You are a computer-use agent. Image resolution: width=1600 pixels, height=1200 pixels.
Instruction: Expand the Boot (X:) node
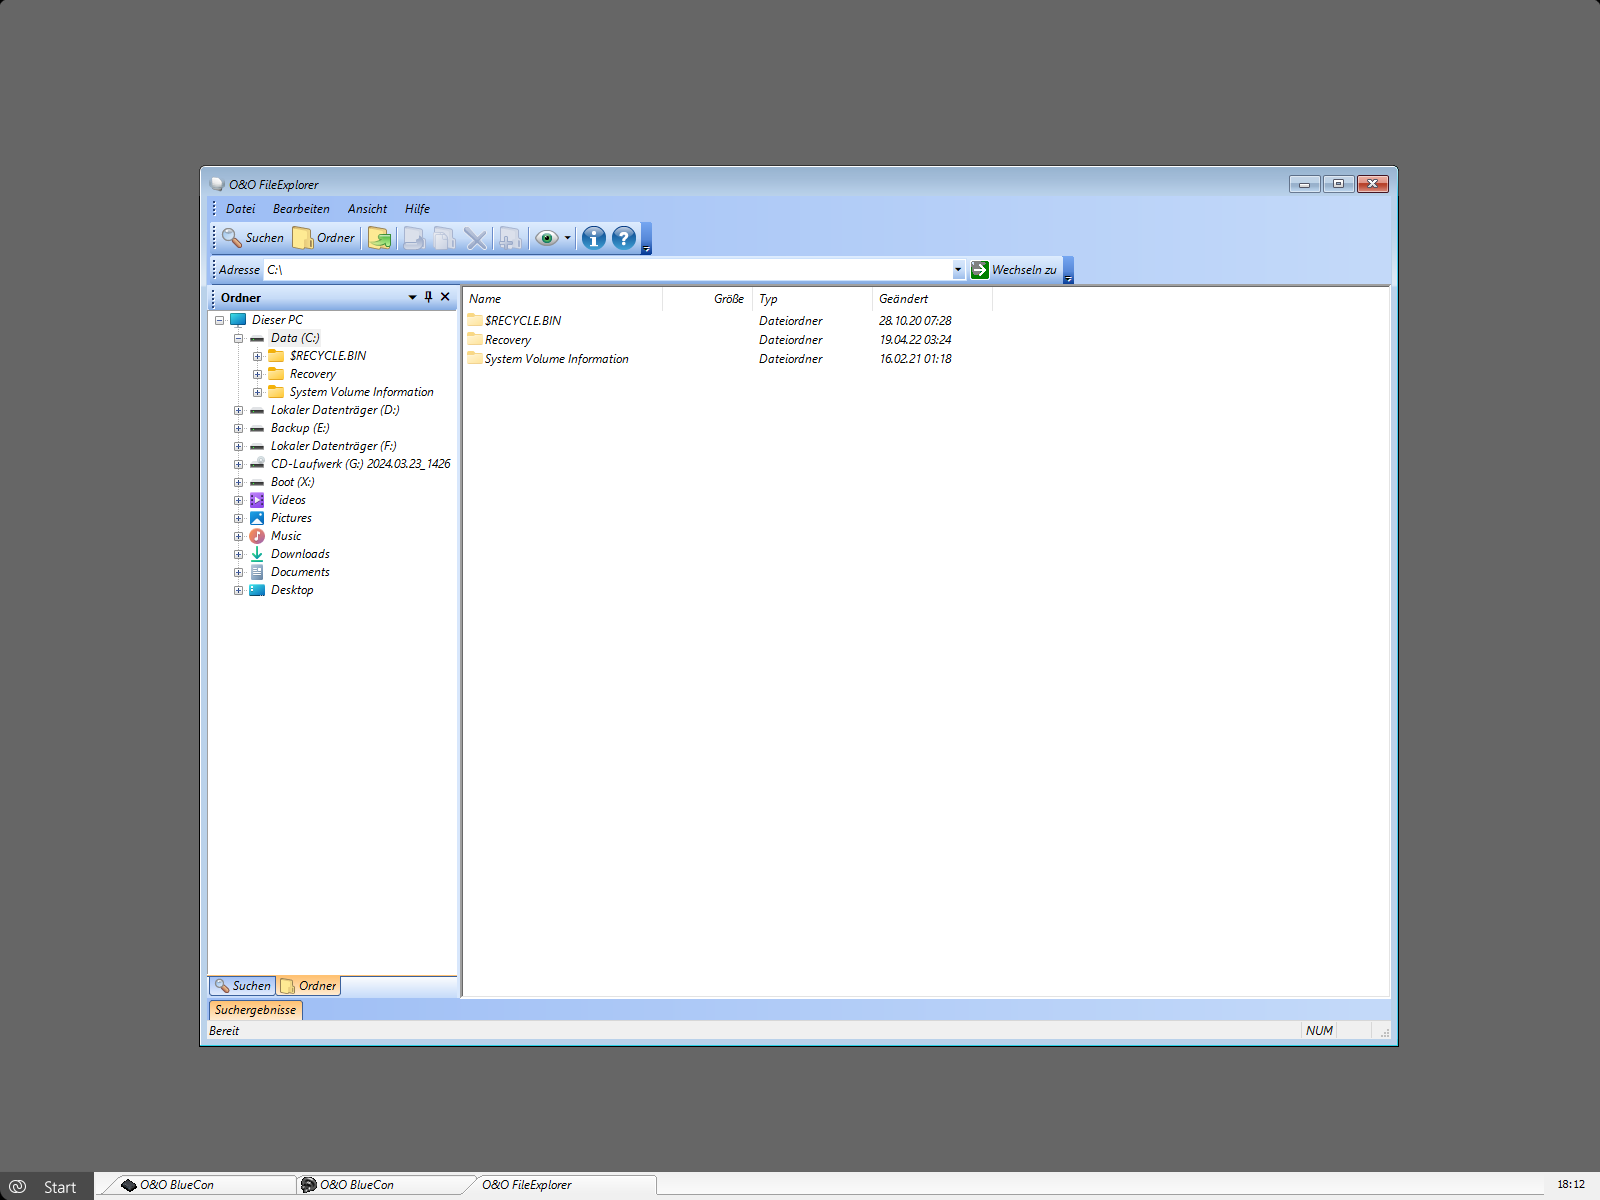point(239,482)
